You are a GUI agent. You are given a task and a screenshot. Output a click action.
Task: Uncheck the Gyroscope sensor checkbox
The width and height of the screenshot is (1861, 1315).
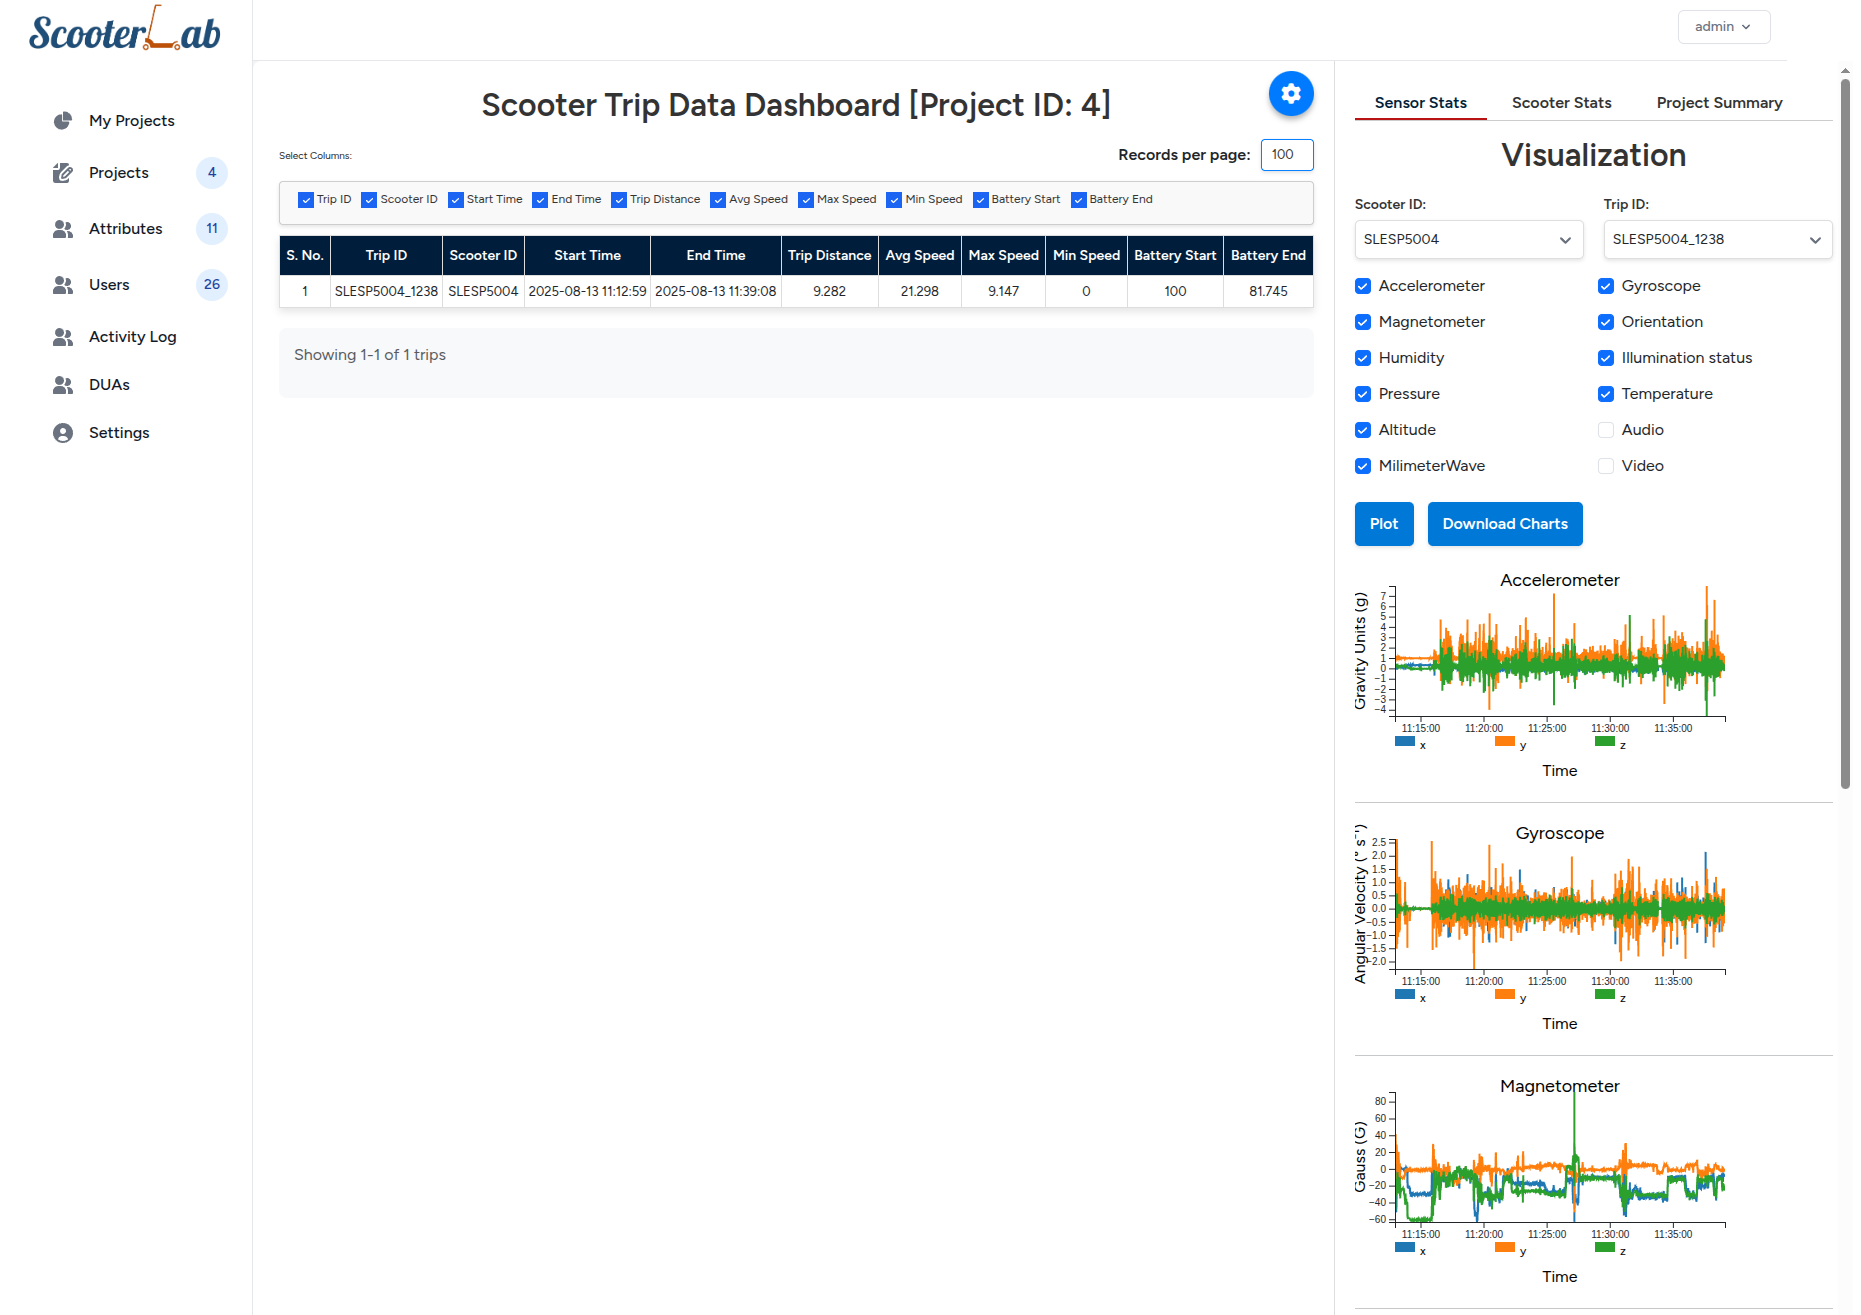pos(1606,286)
